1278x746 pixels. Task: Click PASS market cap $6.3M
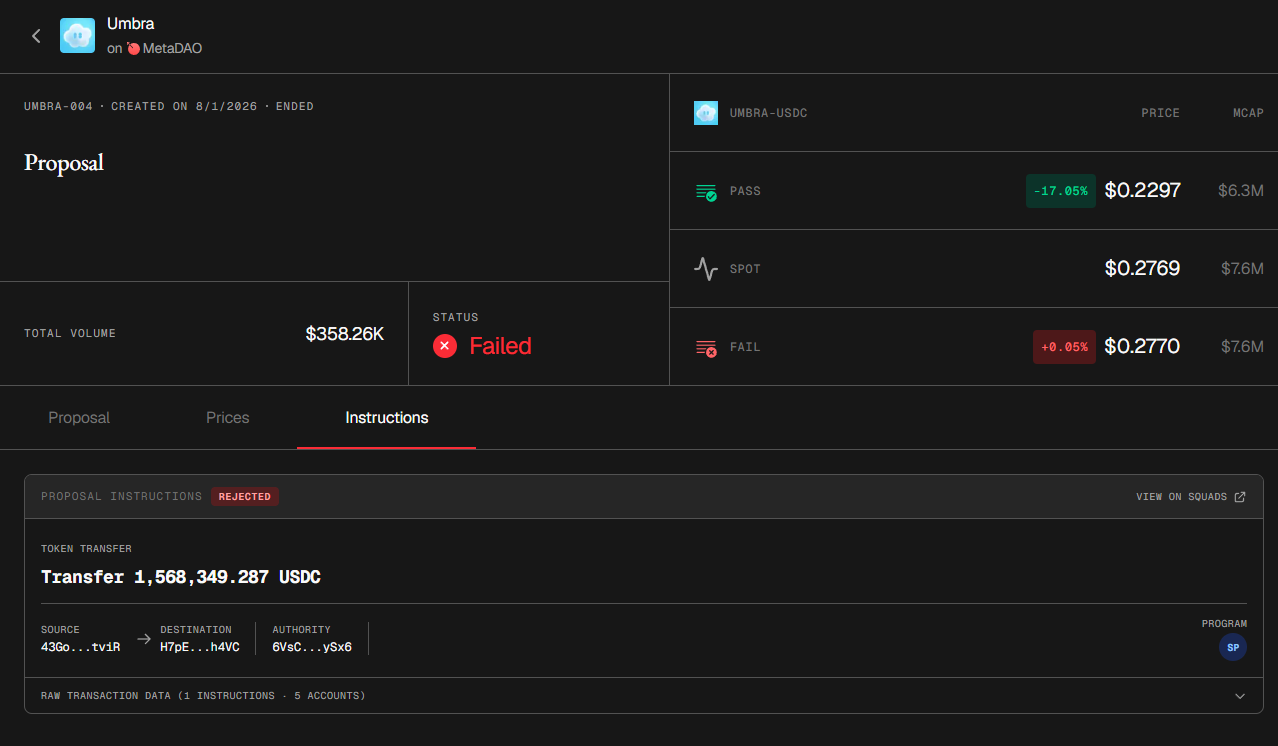tap(1241, 190)
